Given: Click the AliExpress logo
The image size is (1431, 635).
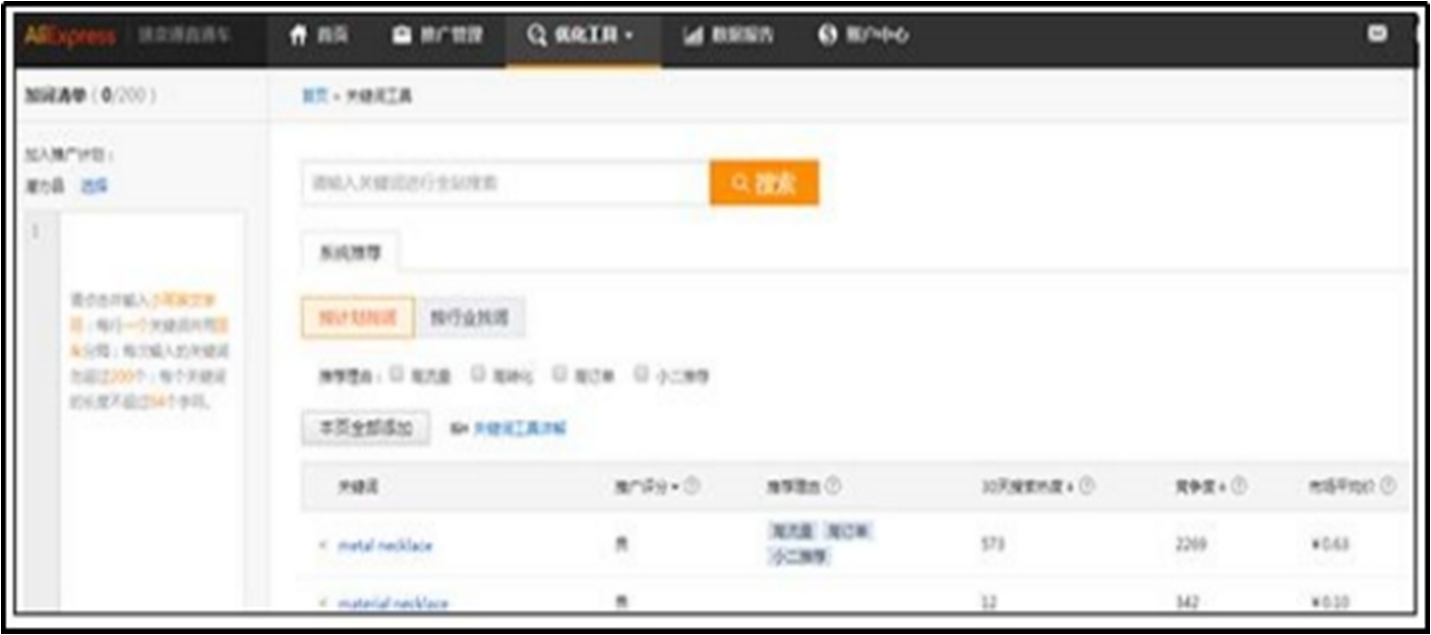Looking at the screenshot, I should (x=70, y=36).
